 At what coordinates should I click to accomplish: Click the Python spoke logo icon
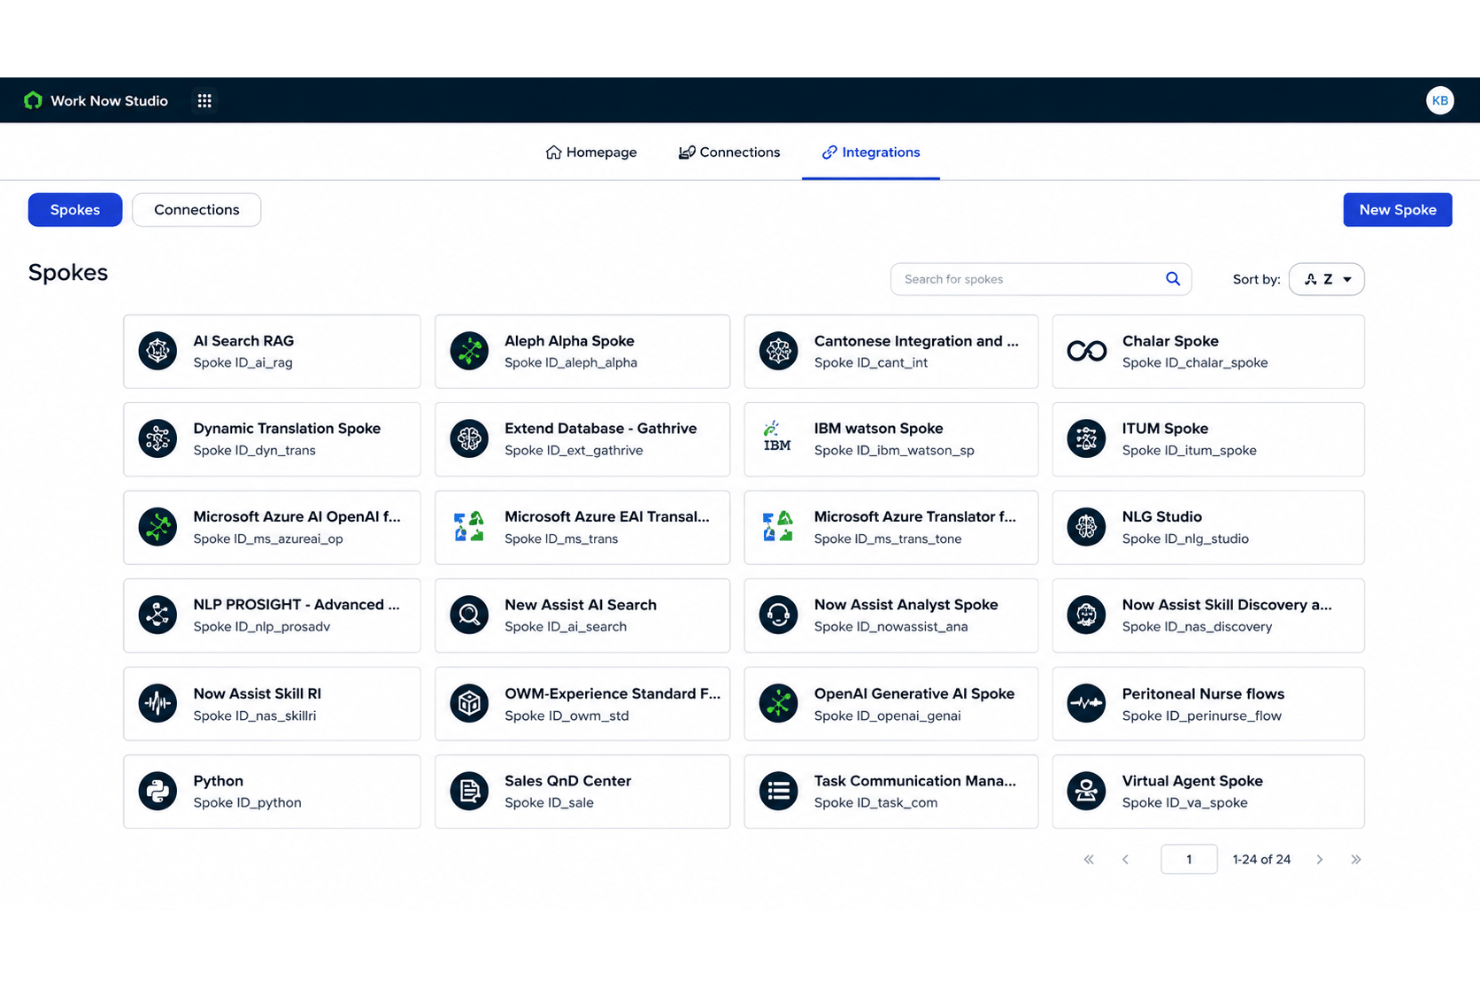(x=157, y=791)
